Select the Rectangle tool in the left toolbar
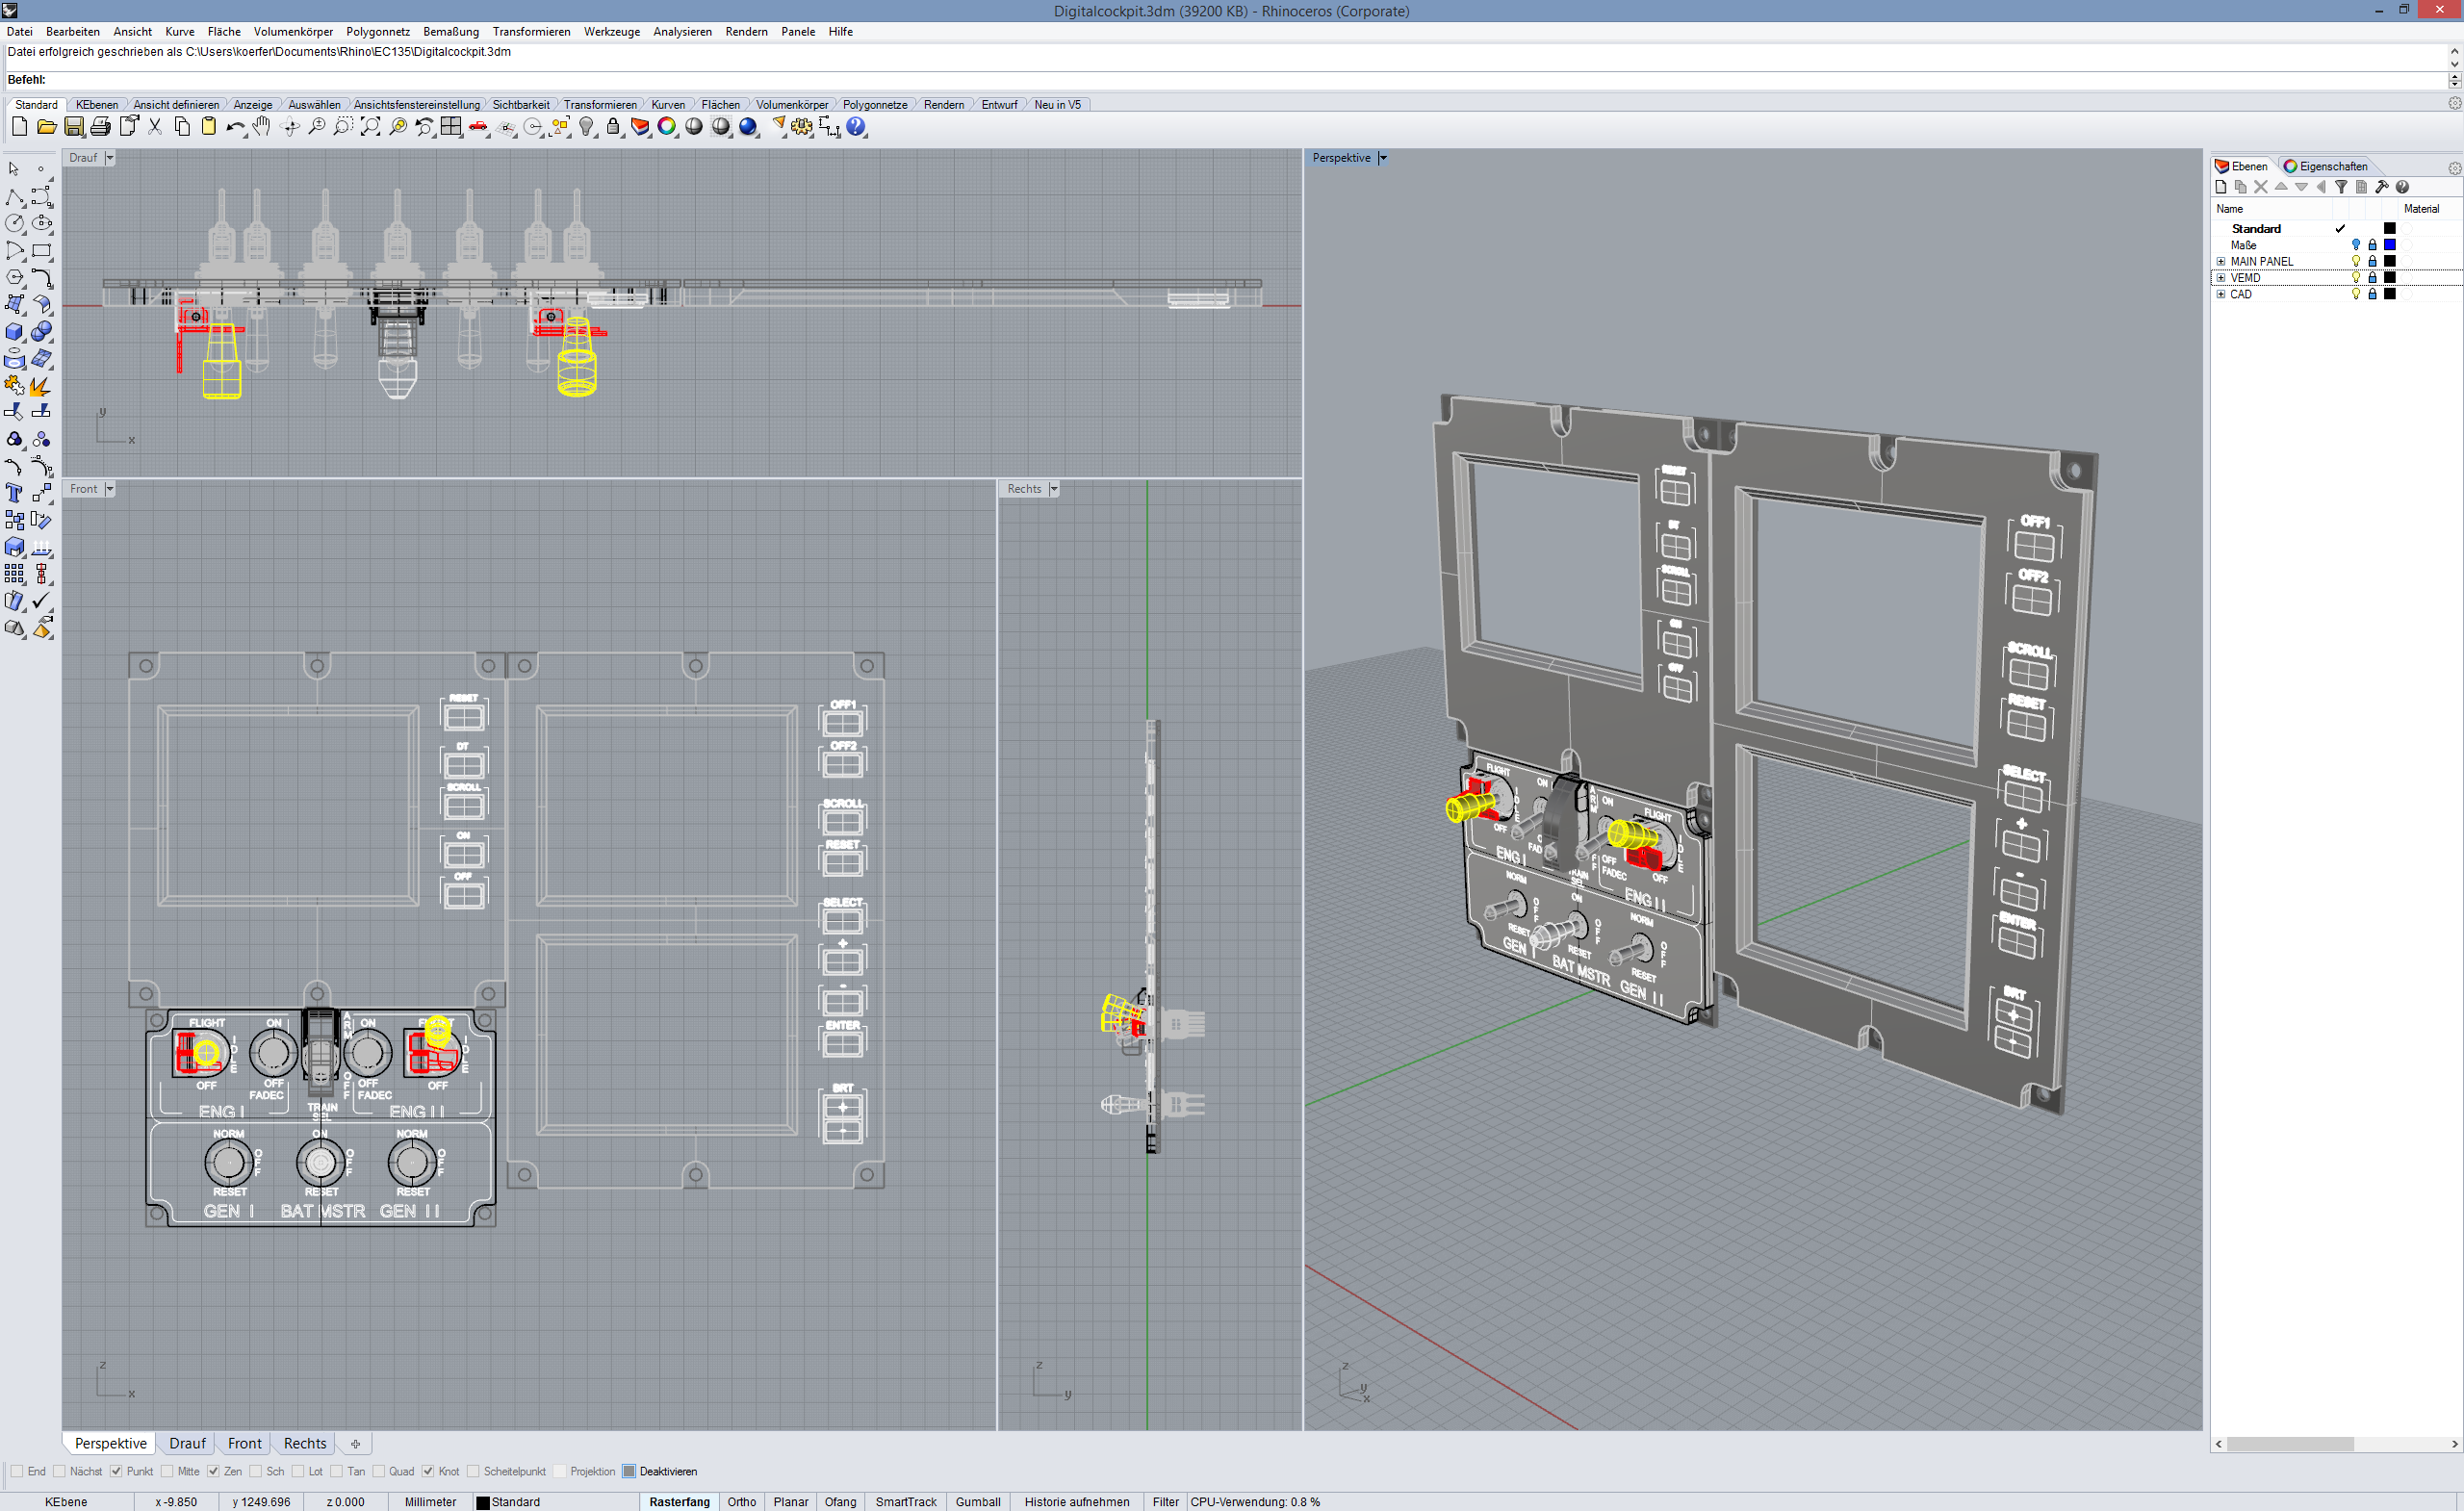 click(x=42, y=251)
